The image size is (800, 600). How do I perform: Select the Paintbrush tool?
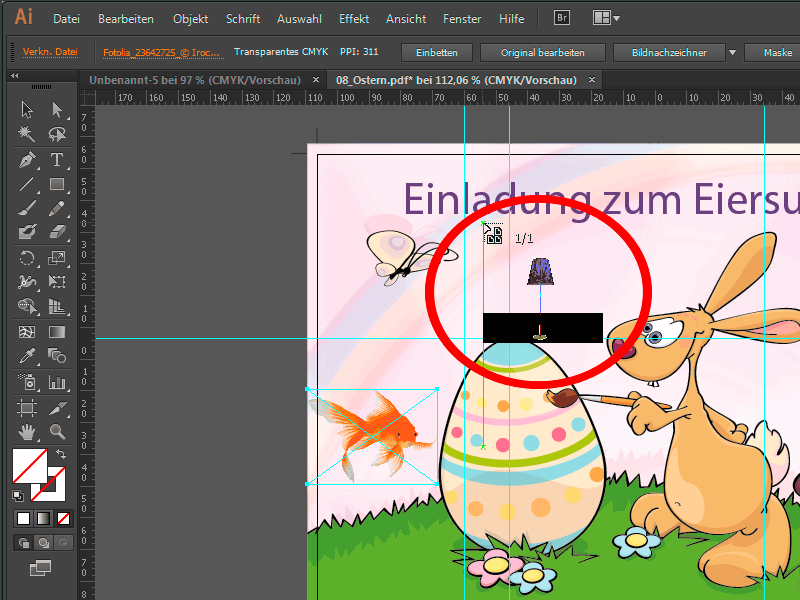pos(27,208)
